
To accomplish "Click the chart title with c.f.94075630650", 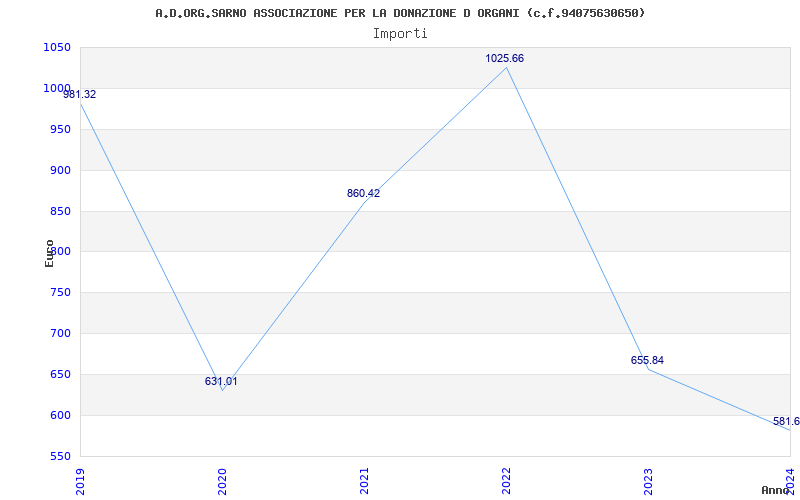I will coord(400,13).
